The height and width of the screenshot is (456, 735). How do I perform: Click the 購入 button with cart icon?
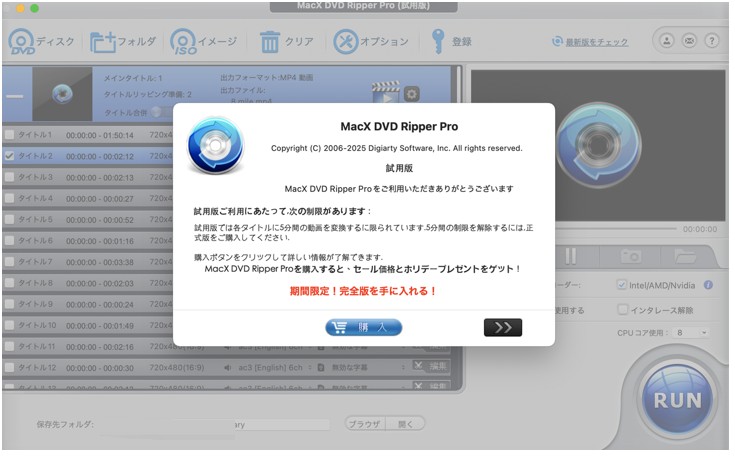pyautogui.click(x=364, y=327)
